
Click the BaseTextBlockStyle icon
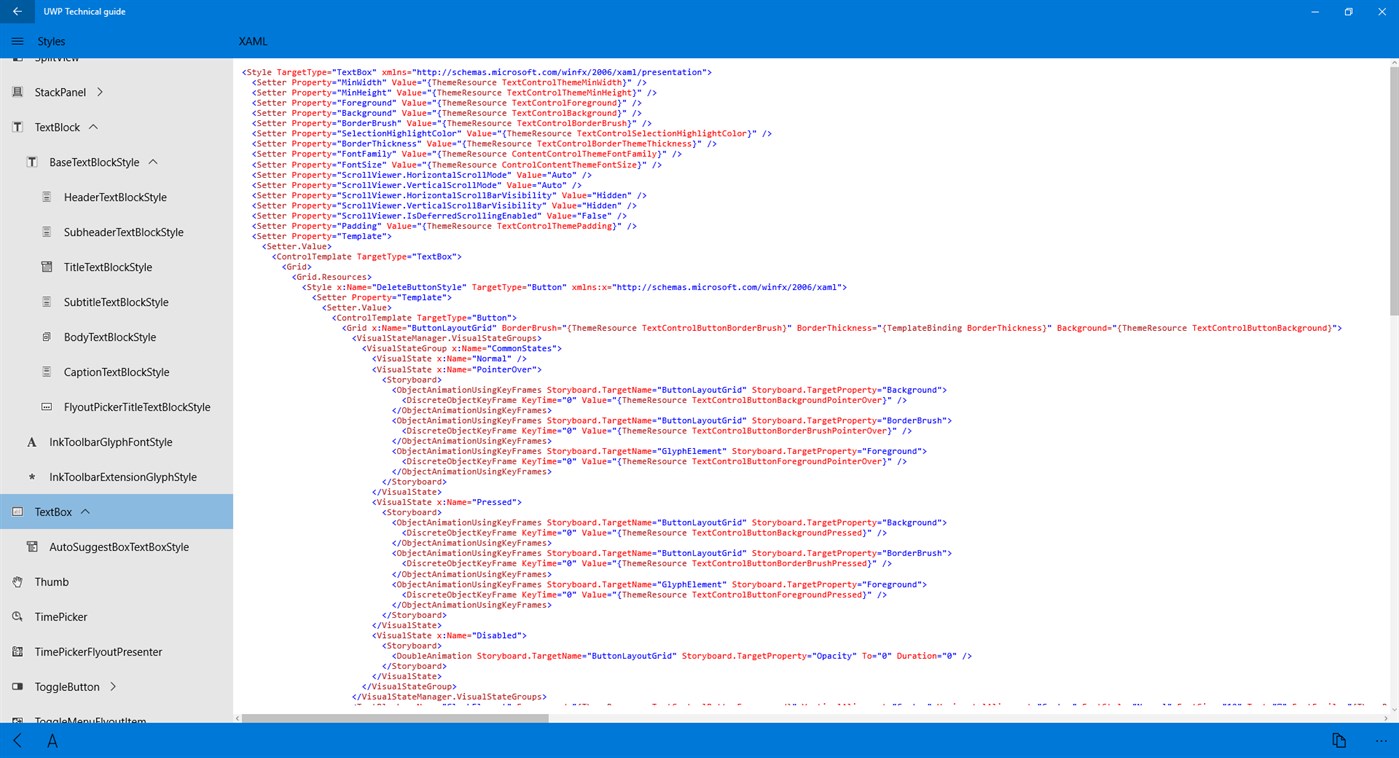click(x=32, y=162)
